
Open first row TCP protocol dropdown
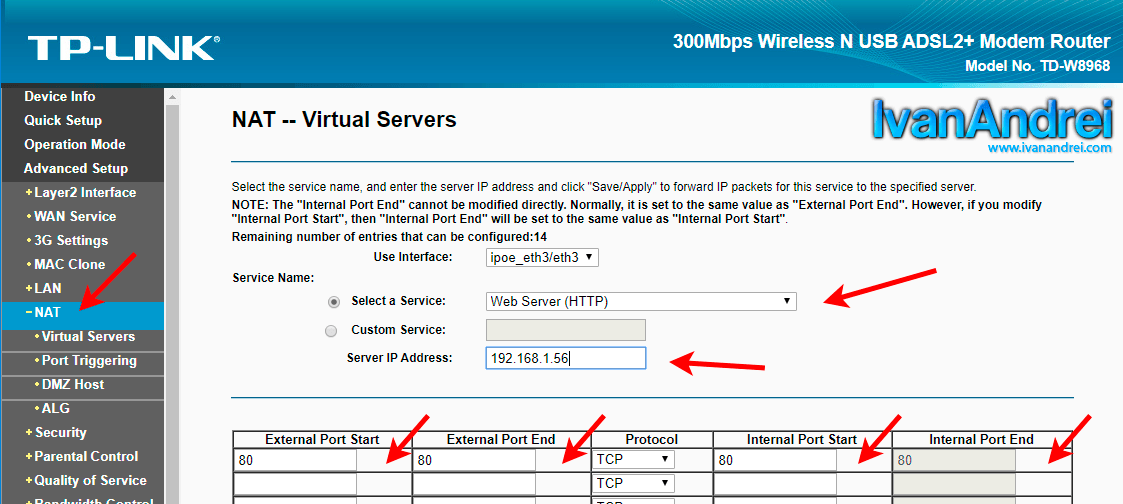coord(634,459)
